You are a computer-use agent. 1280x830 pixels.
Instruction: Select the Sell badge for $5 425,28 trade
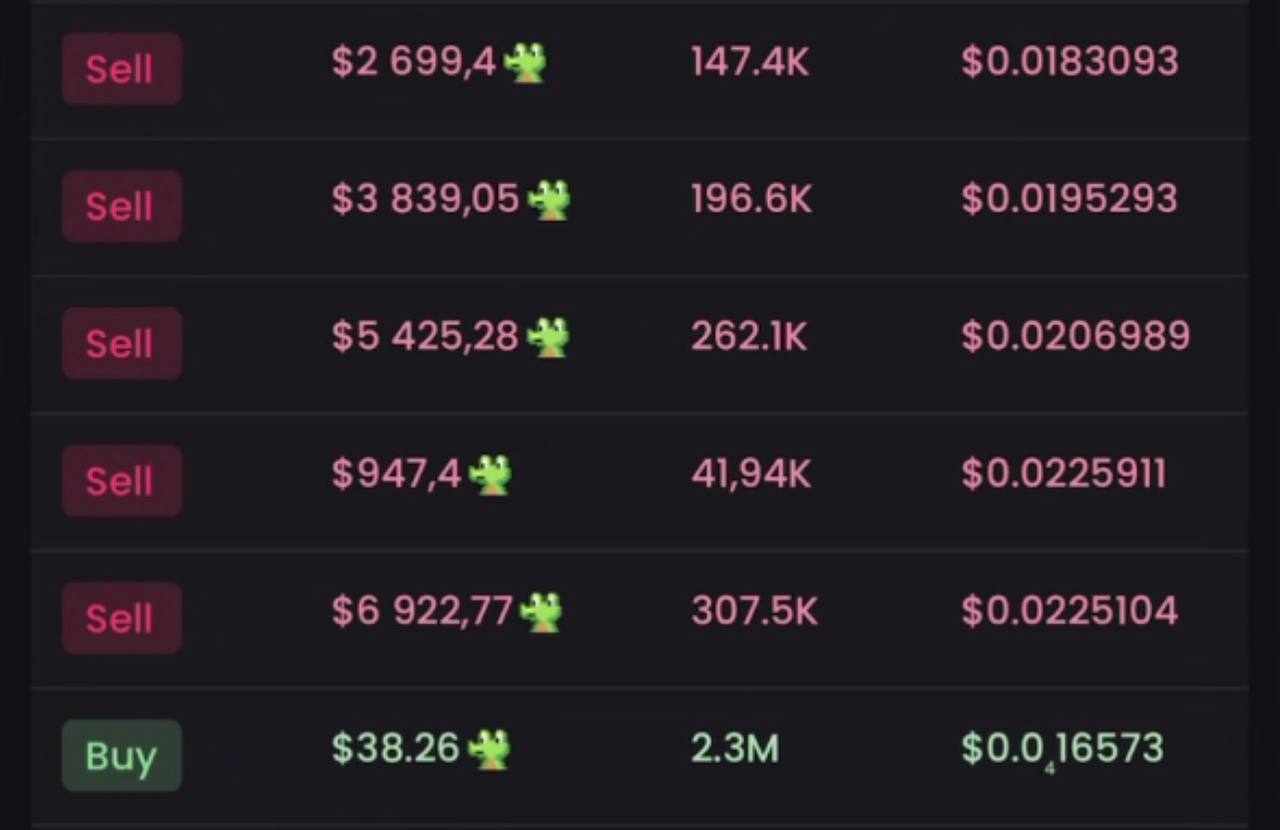(x=121, y=343)
